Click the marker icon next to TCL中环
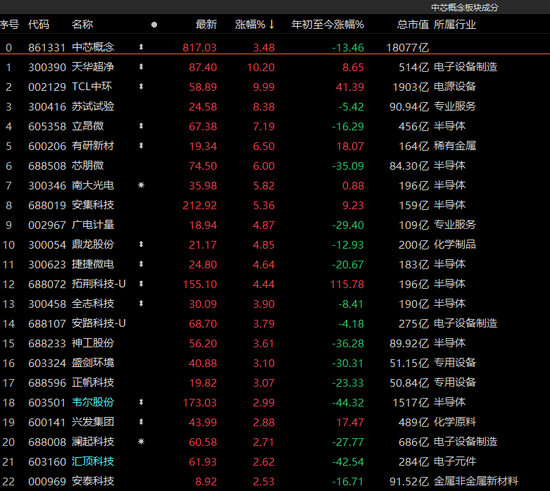 141,86
